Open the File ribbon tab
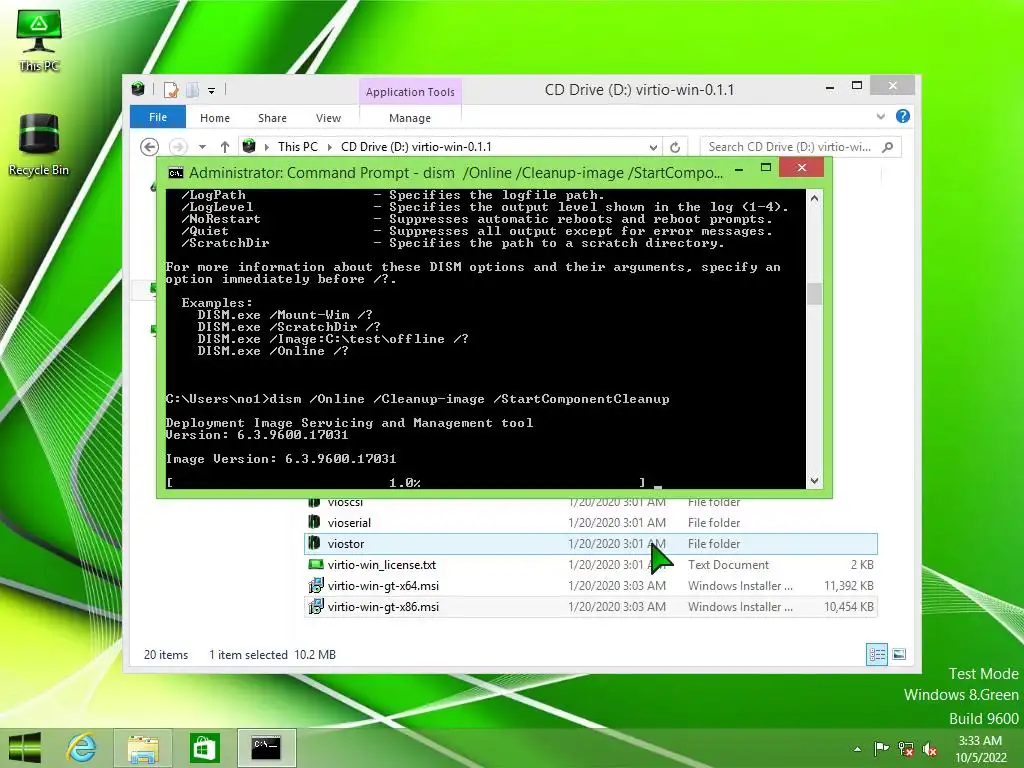This screenshot has width=1024, height=768. pos(158,118)
